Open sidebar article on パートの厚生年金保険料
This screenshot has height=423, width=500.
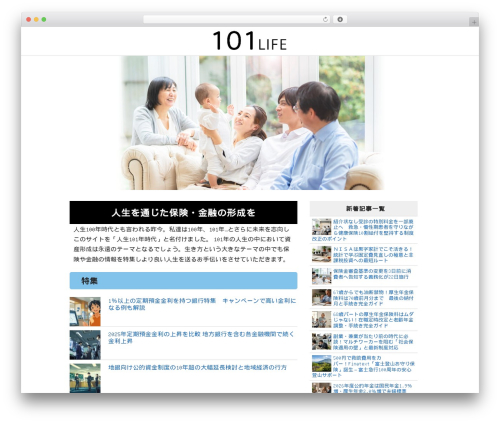pos(373,320)
